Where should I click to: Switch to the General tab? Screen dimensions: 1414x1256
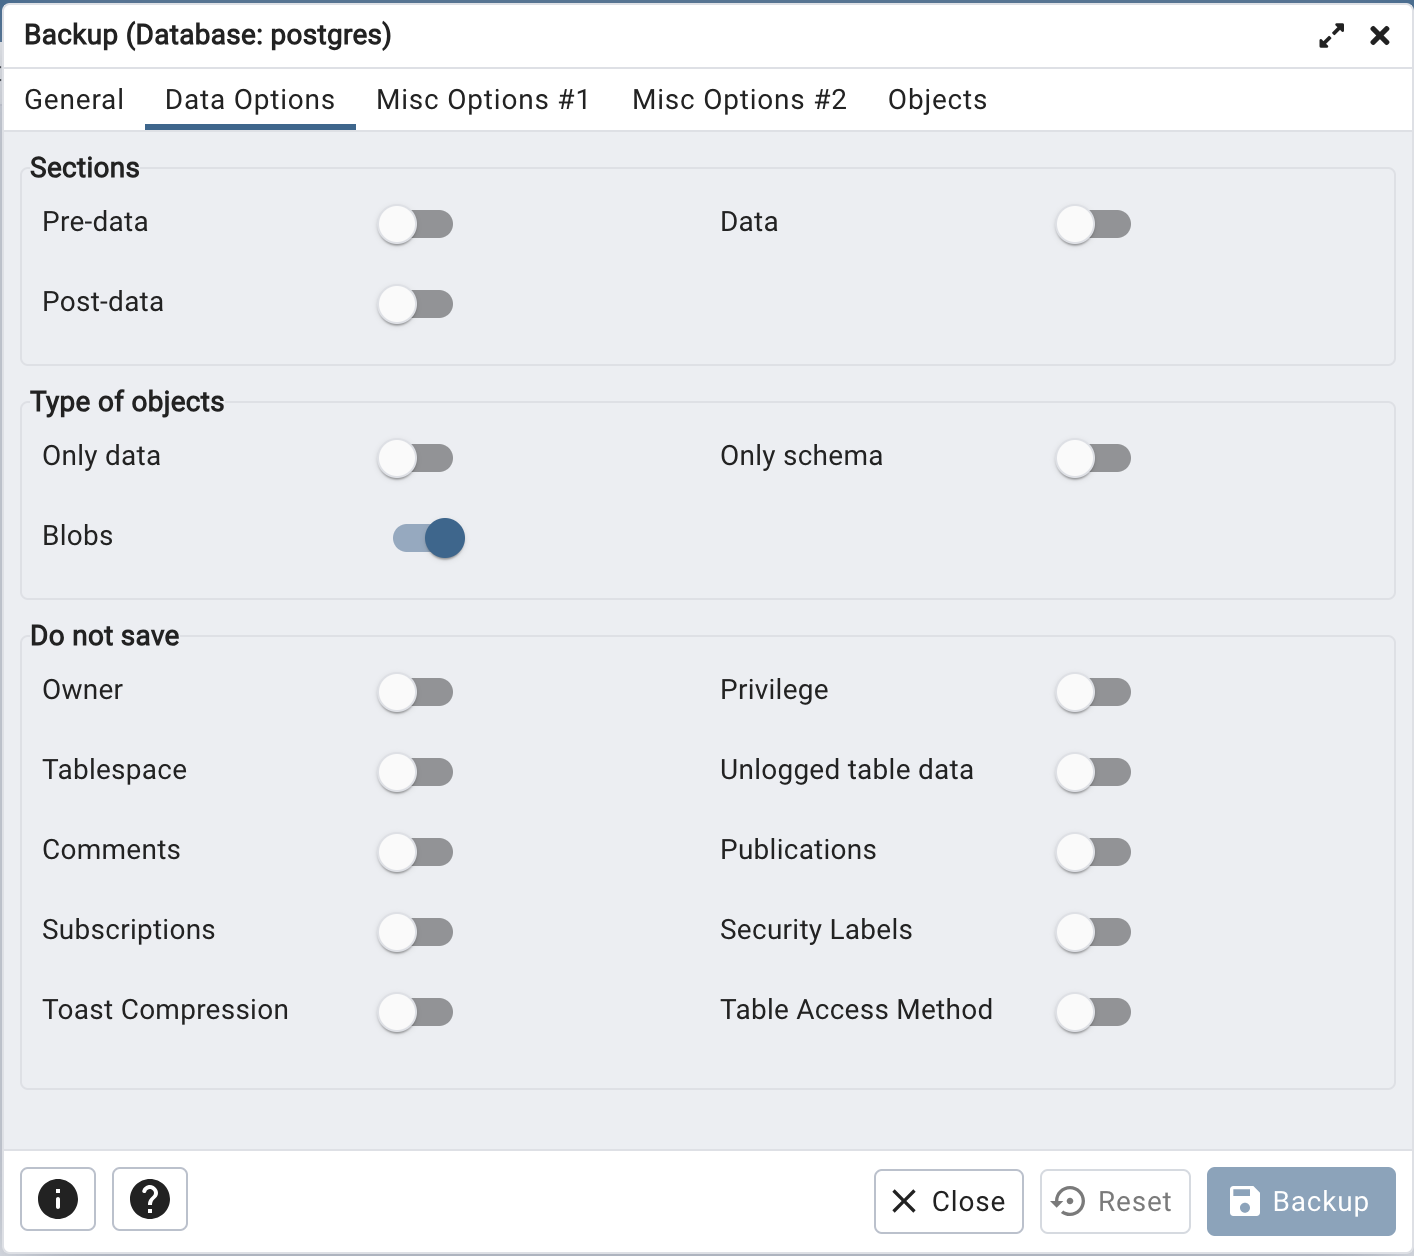coord(74,100)
